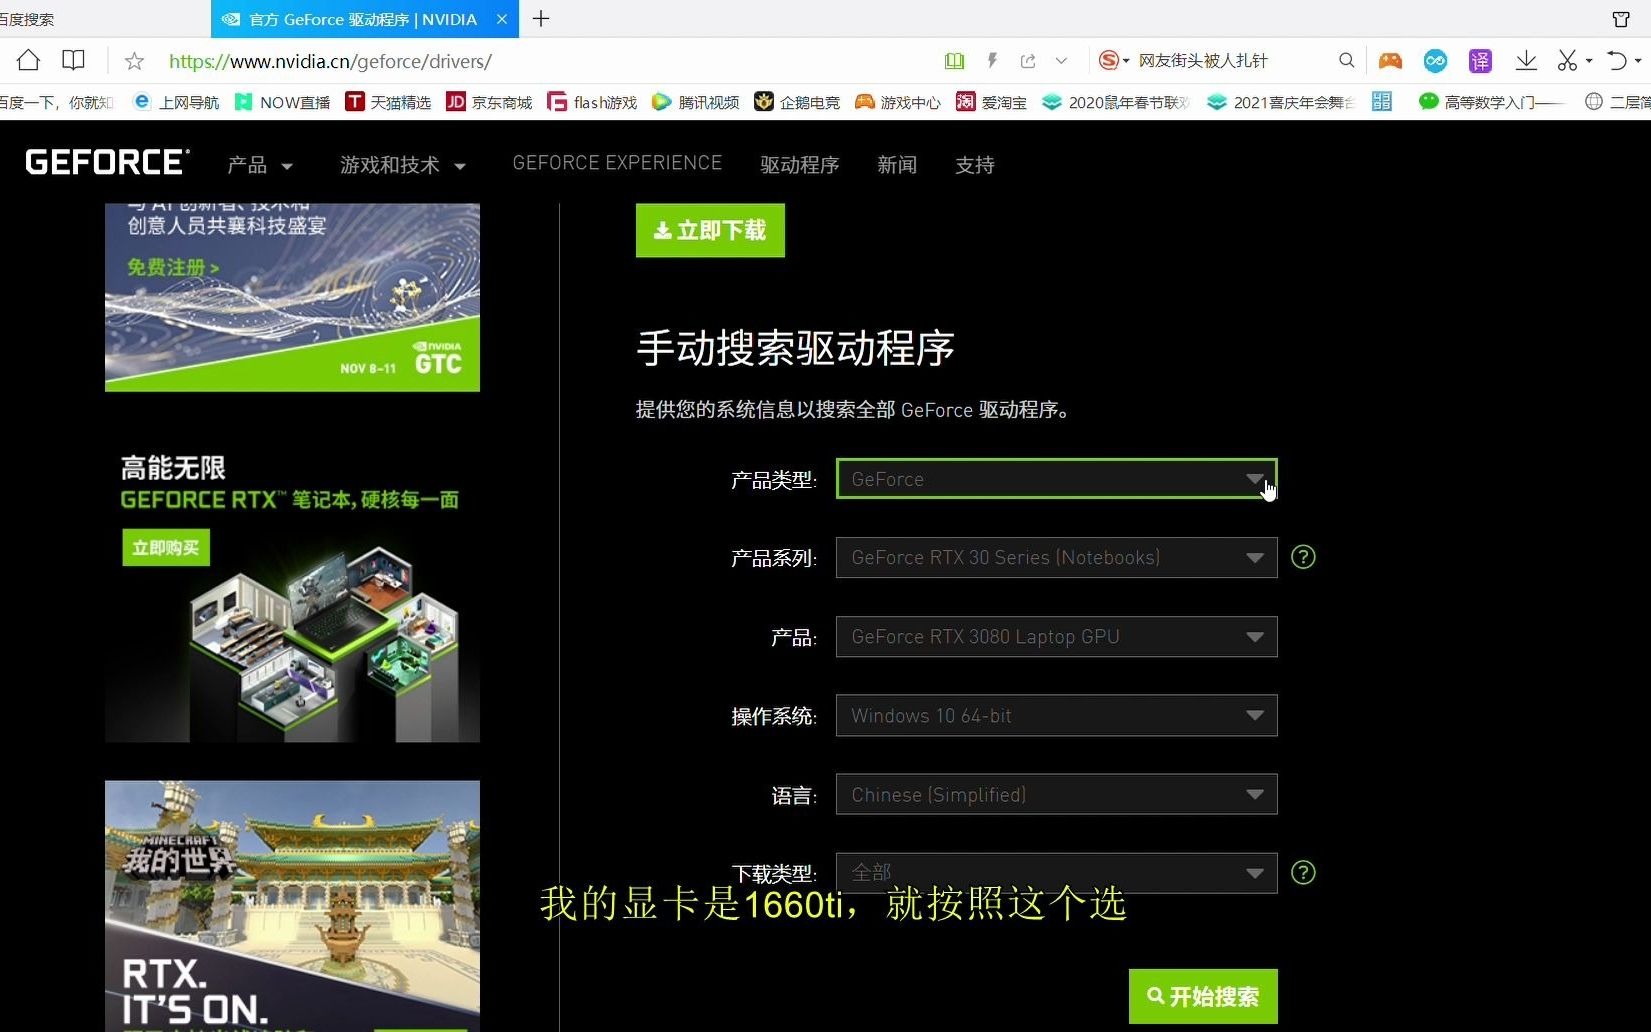Click the scissors screenshot tool icon
This screenshot has width=1651, height=1032.
click(x=1567, y=61)
